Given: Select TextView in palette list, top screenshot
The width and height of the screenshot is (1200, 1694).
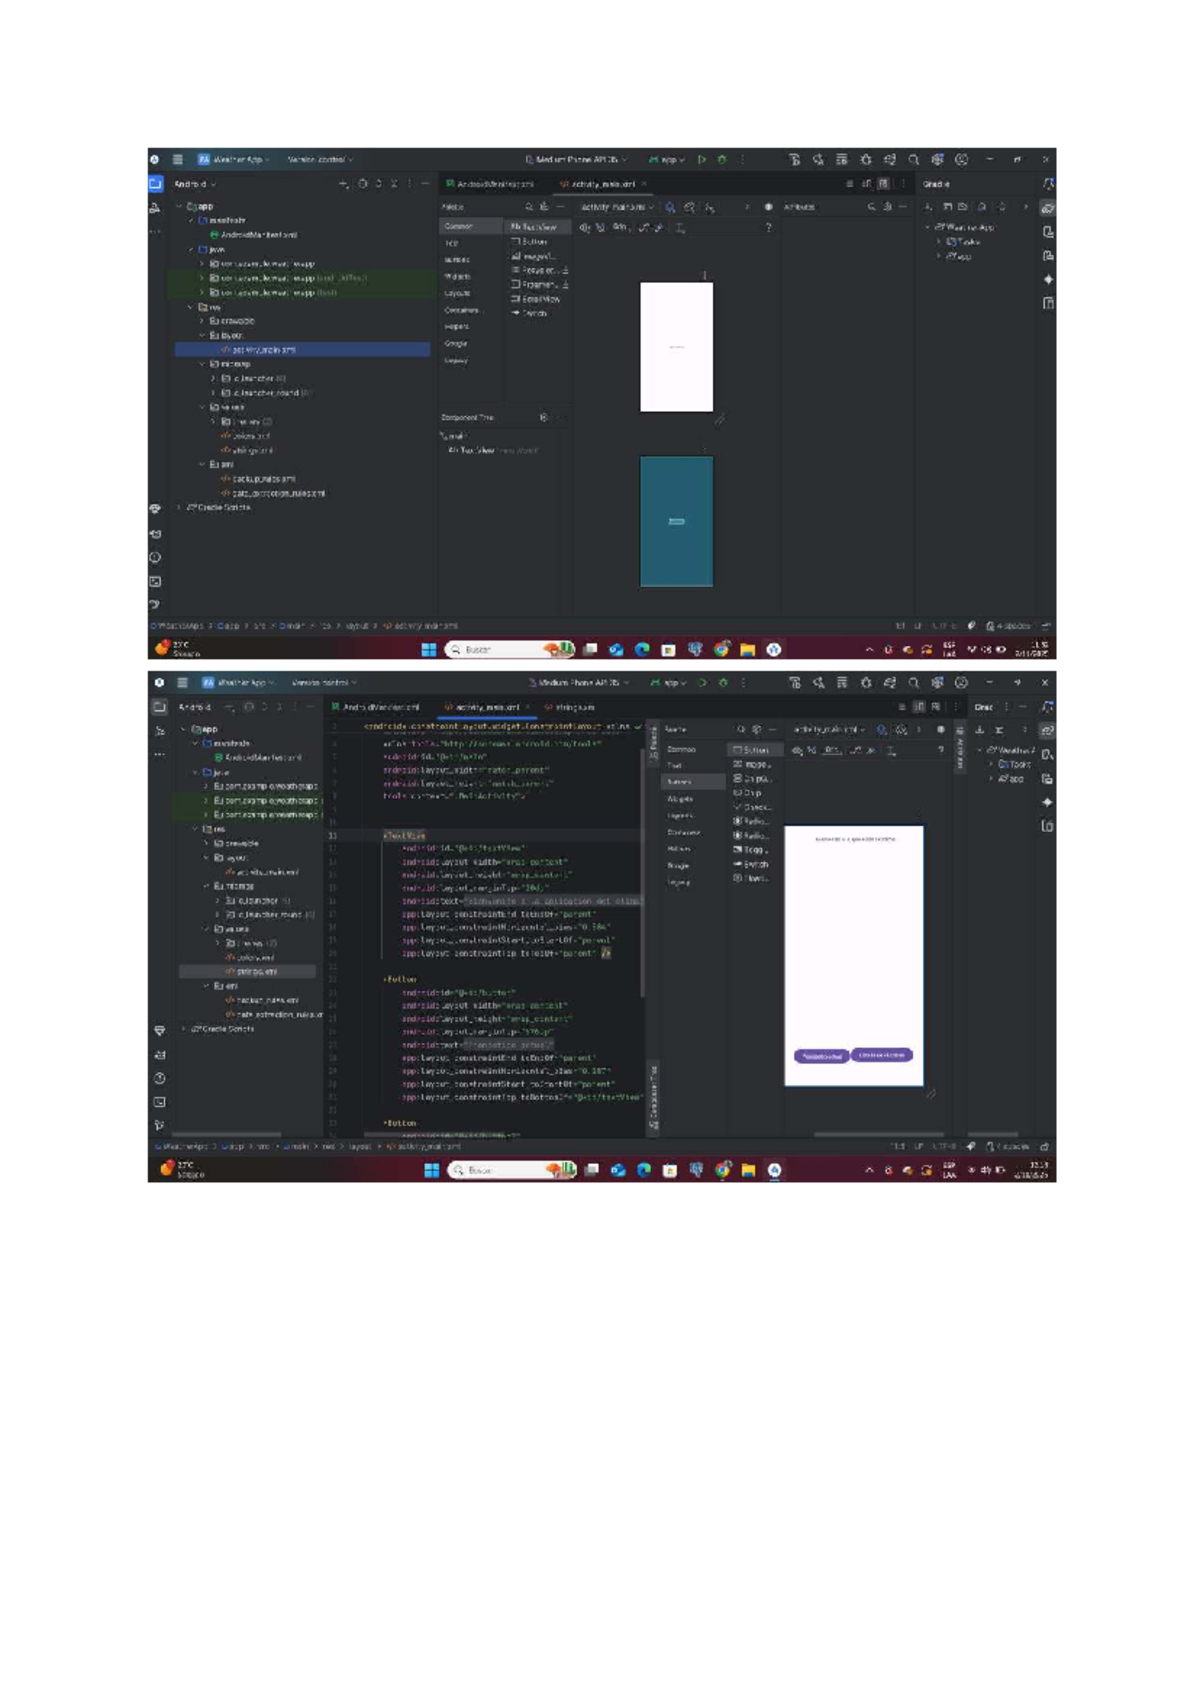Looking at the screenshot, I should 537,227.
